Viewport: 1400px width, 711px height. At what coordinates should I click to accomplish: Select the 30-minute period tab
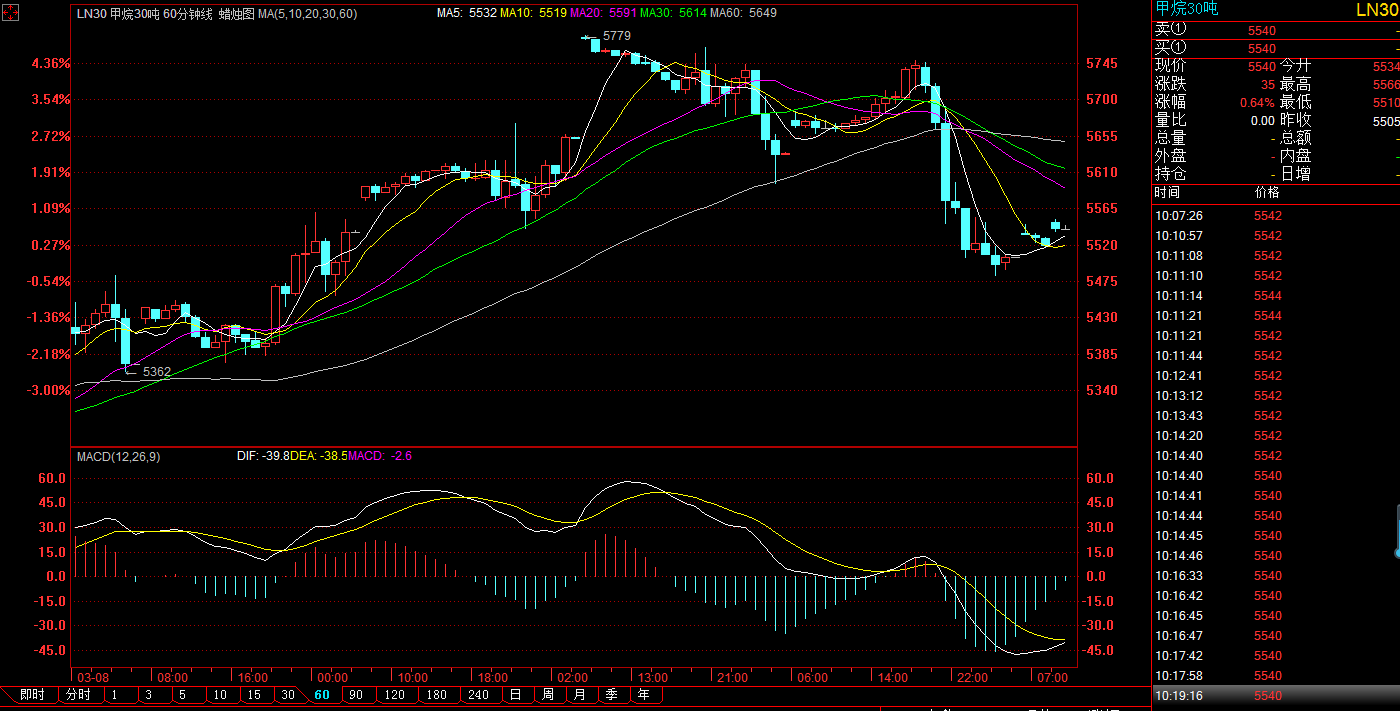(287, 694)
